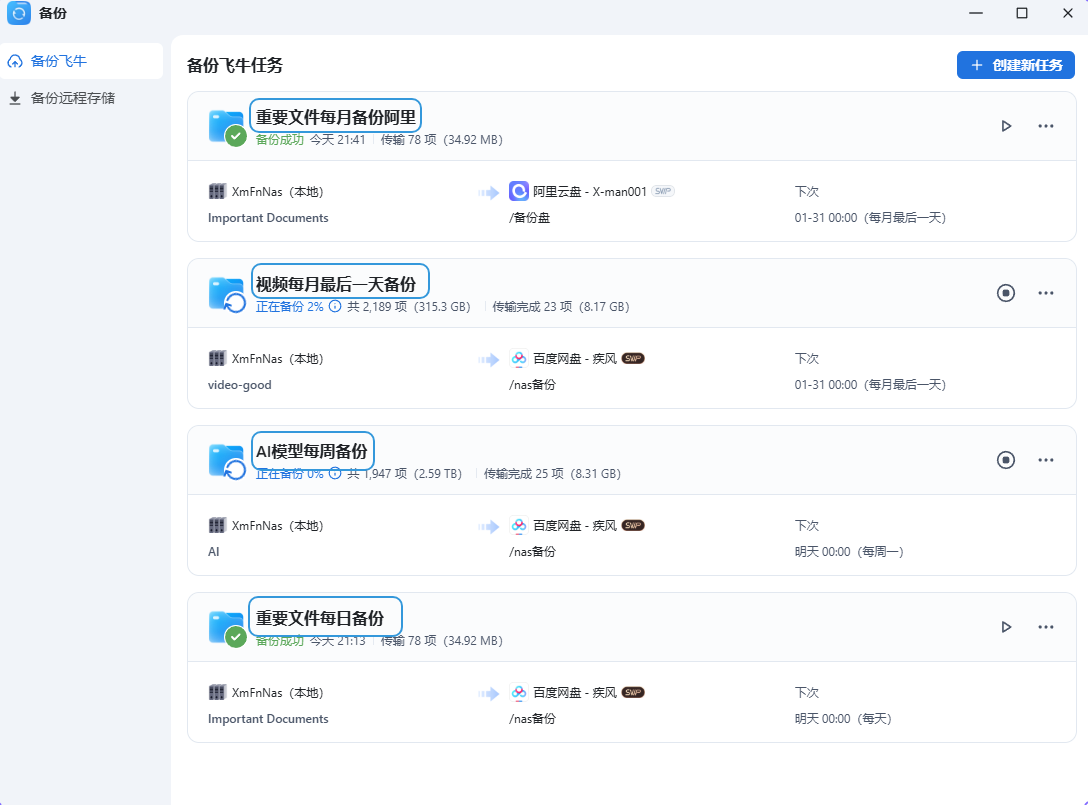Click SVIP badge in 视频每月最后一天备份 card

pos(633,359)
